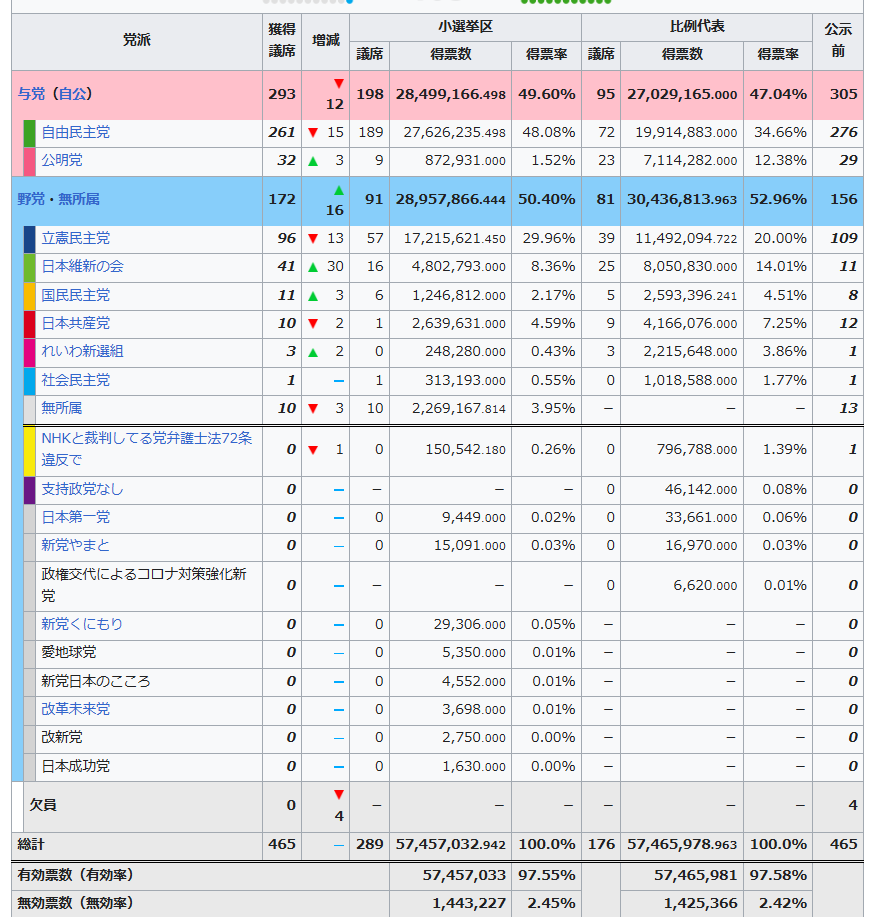Open the 無所属 link
Screen dimensions: 888x917
click(61, 408)
